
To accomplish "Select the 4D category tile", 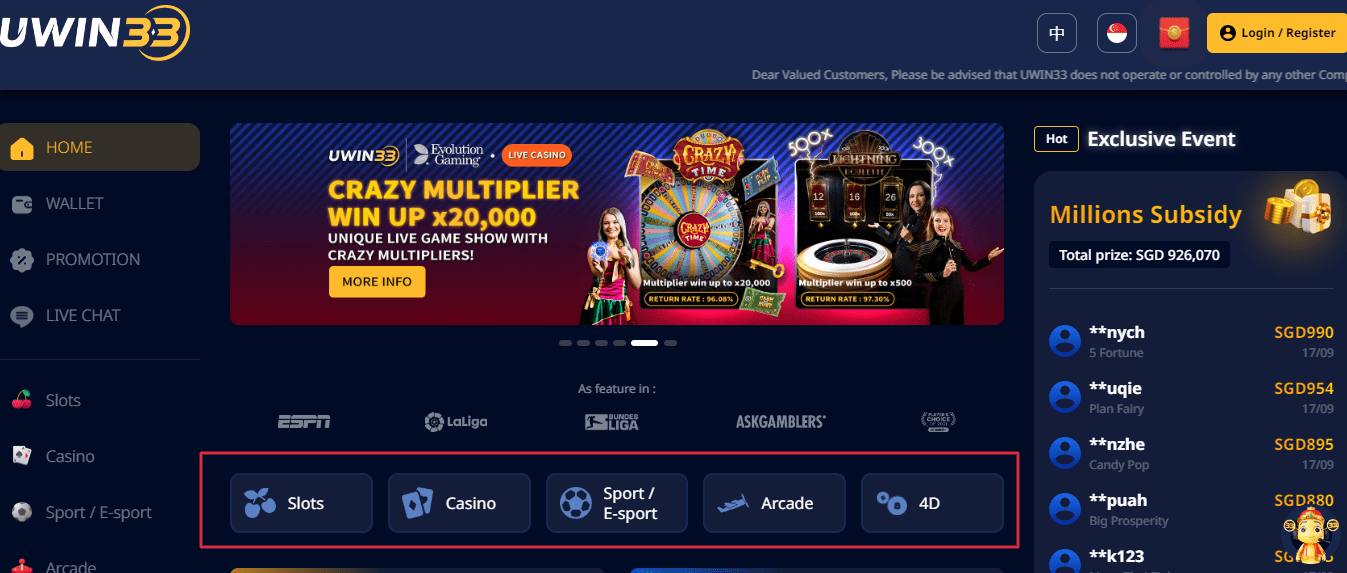I will [932, 503].
